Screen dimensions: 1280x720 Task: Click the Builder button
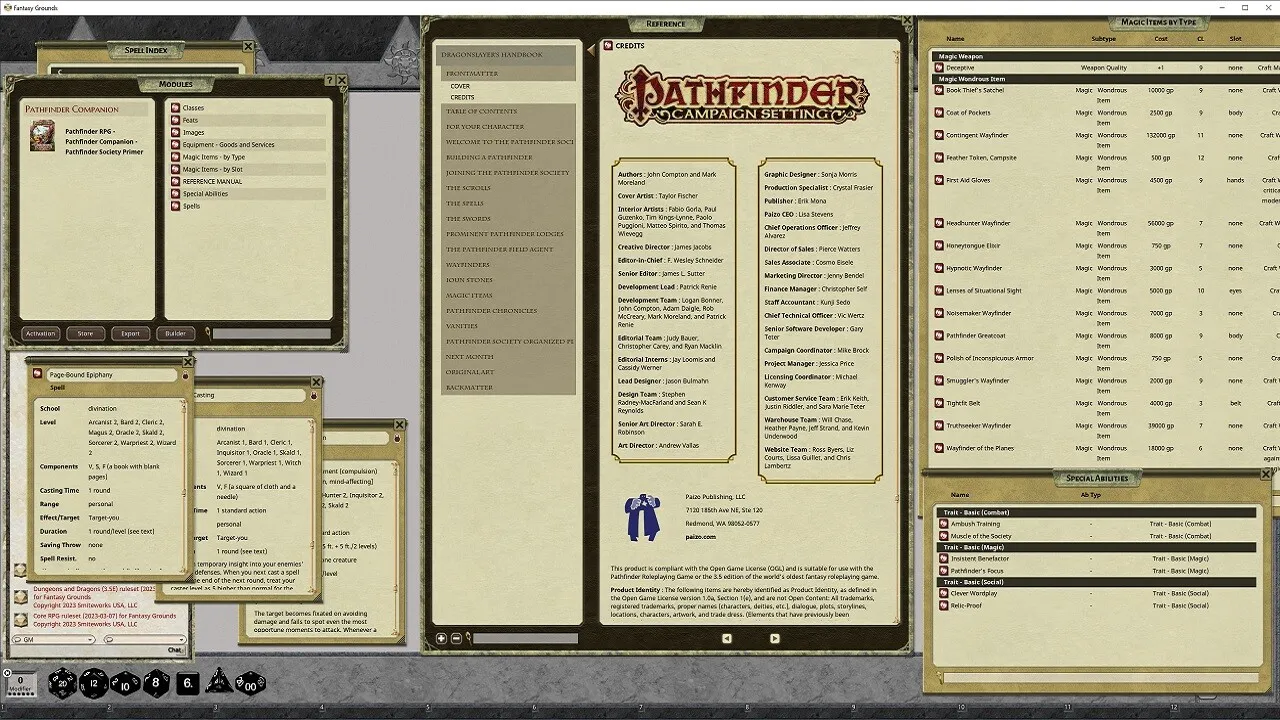pos(176,334)
